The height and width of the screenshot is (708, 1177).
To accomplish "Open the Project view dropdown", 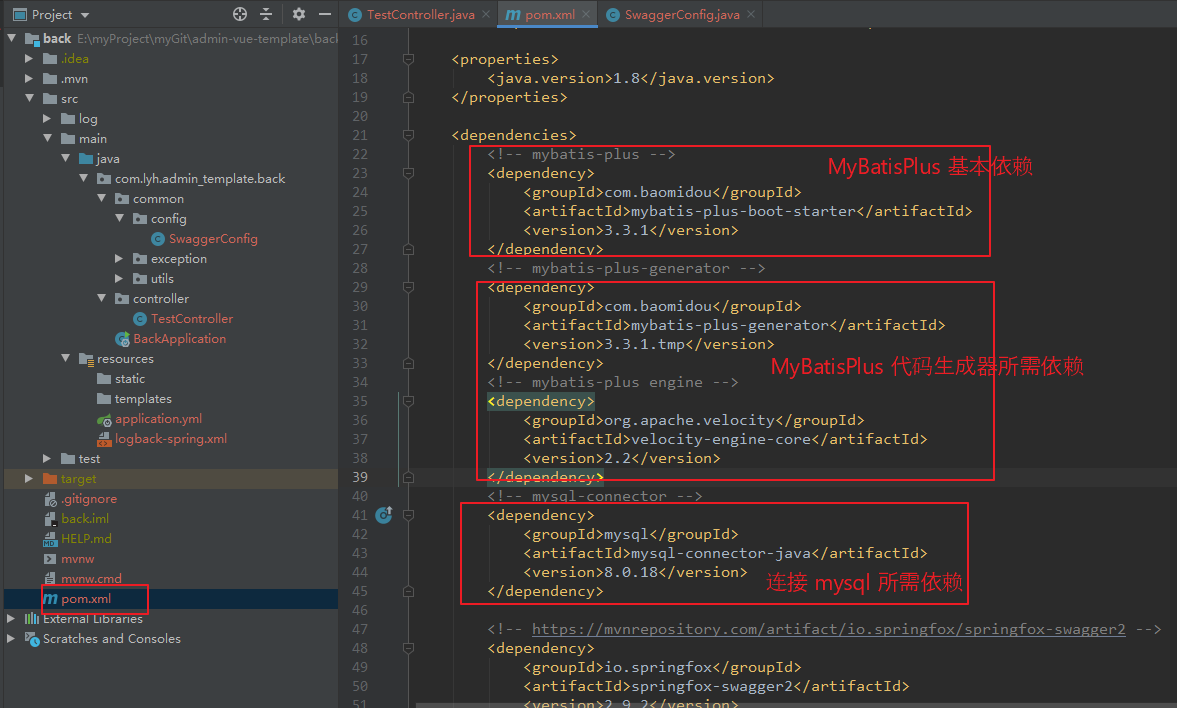I will 85,15.
